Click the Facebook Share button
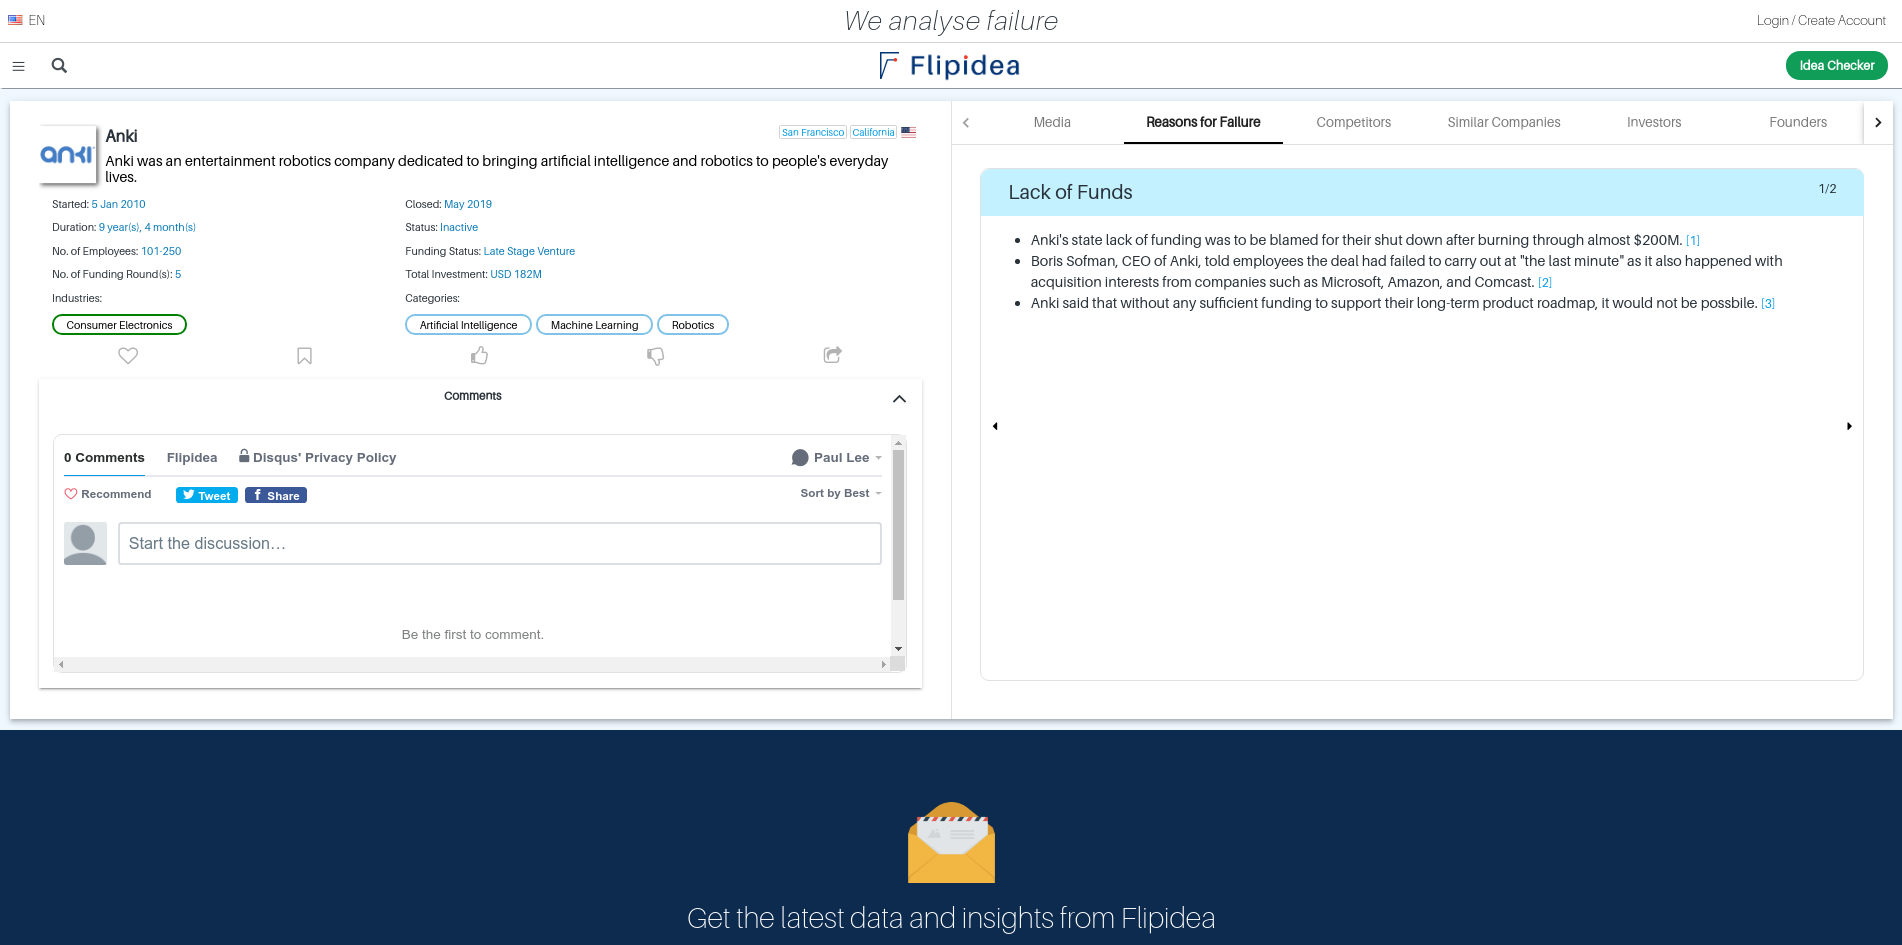 (276, 495)
